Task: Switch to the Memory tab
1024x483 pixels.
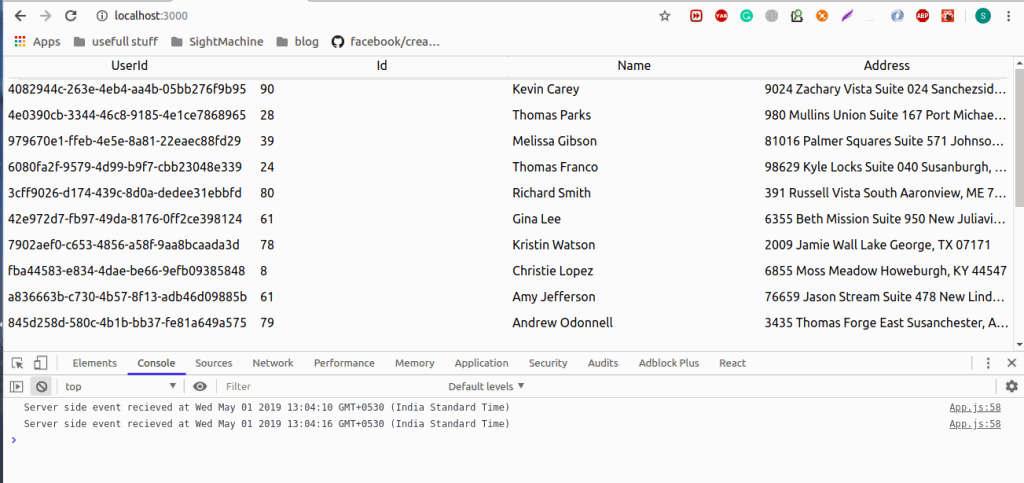Action: 415,363
